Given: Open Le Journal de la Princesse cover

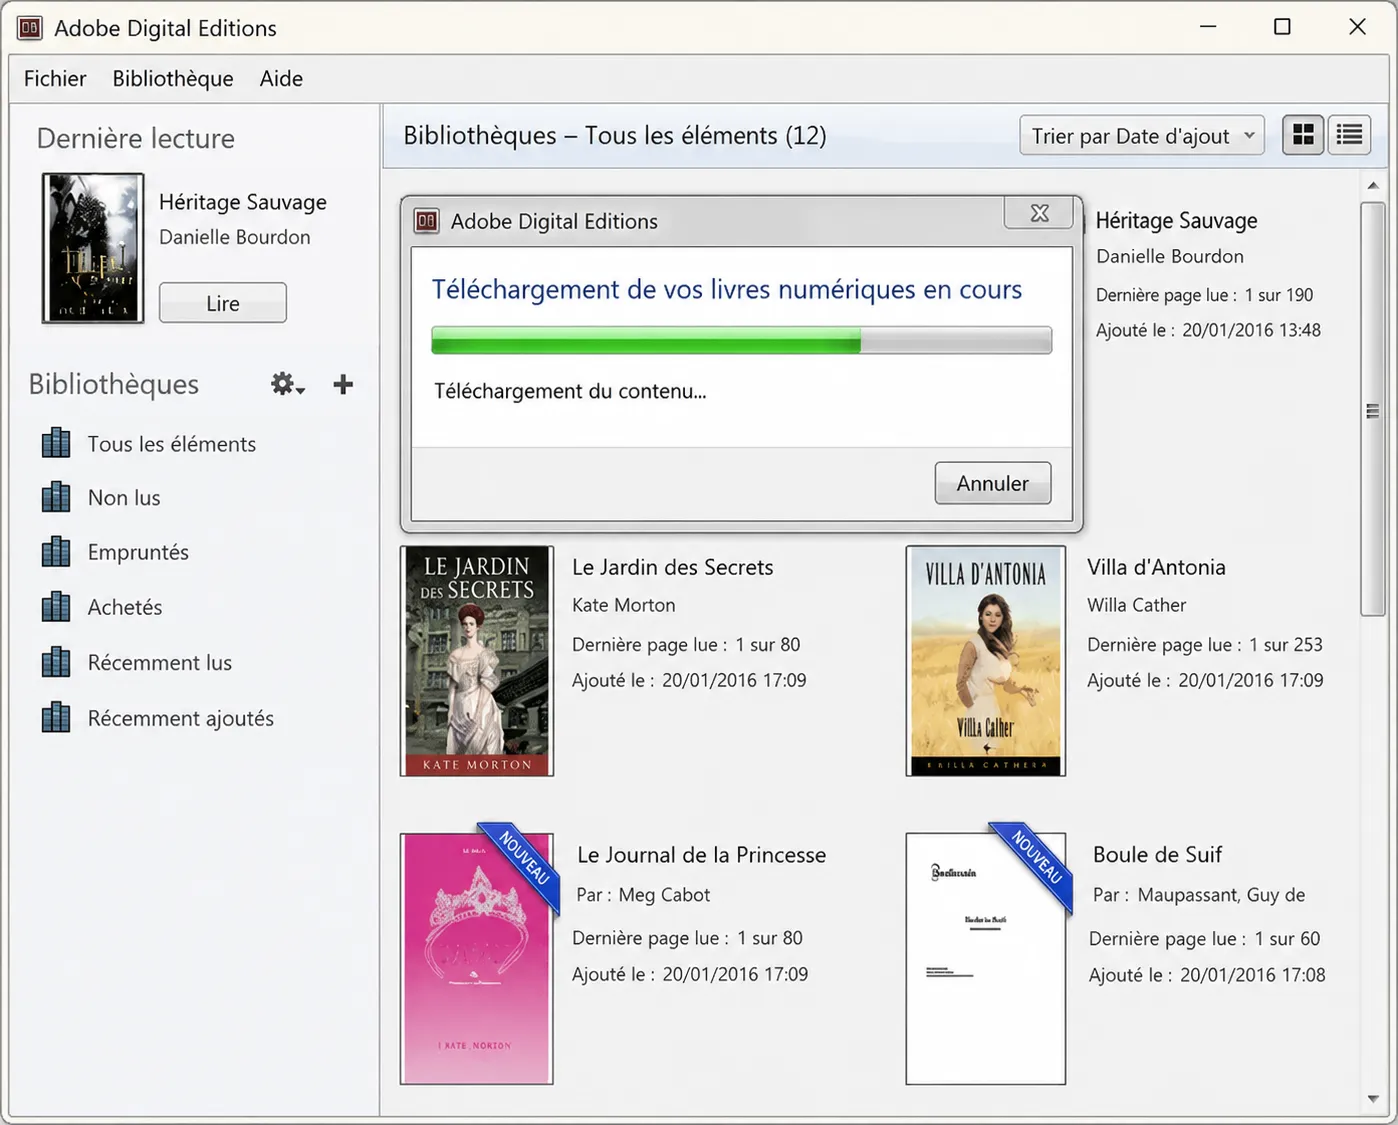Looking at the screenshot, I should 477,959.
